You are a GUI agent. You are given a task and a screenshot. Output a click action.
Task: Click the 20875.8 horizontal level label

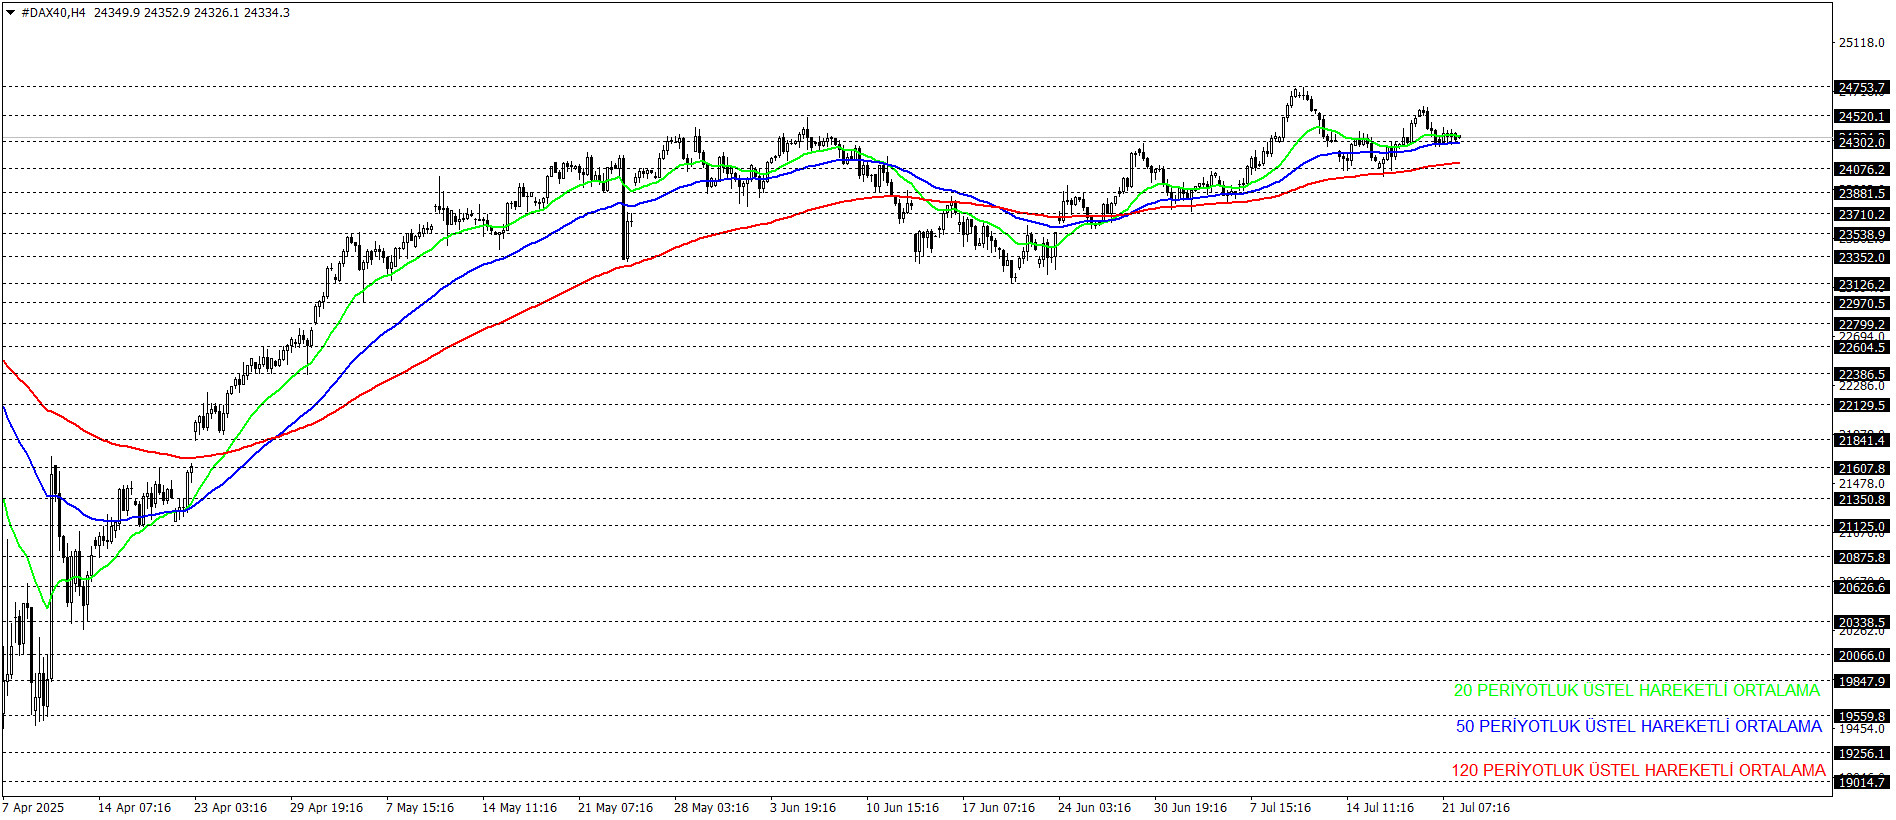point(1862,558)
